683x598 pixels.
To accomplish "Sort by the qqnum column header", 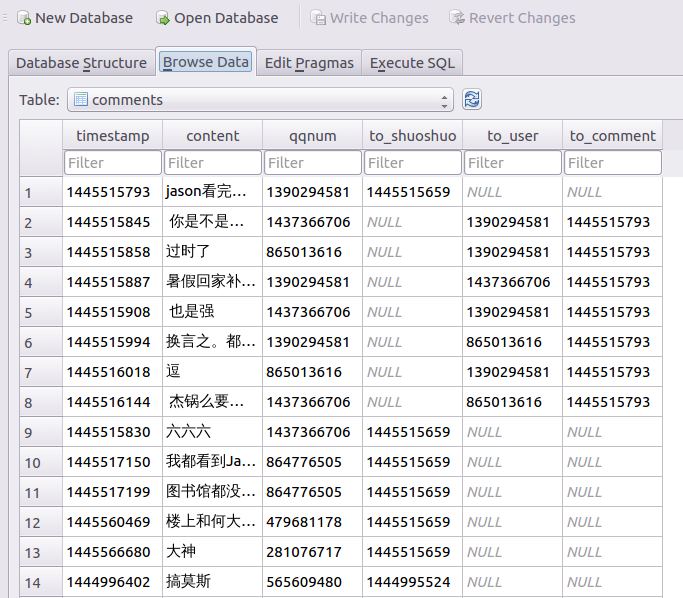I will click(312, 136).
